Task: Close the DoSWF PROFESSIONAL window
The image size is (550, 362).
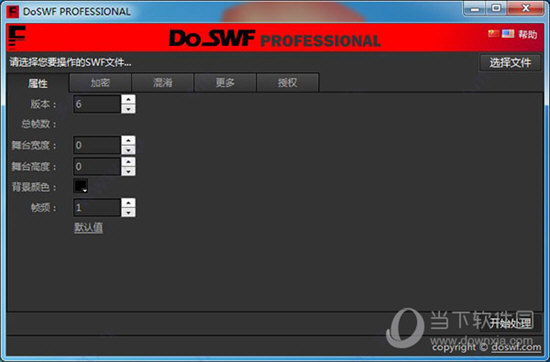Action: [x=525, y=8]
